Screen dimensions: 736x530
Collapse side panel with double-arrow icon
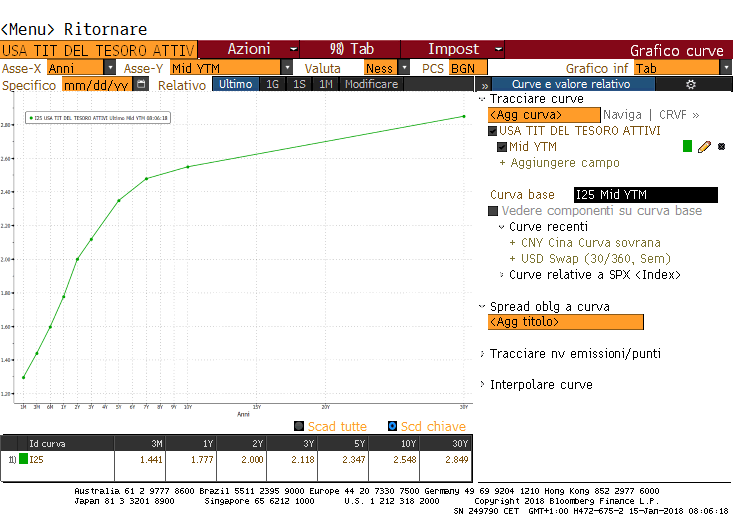click(484, 85)
